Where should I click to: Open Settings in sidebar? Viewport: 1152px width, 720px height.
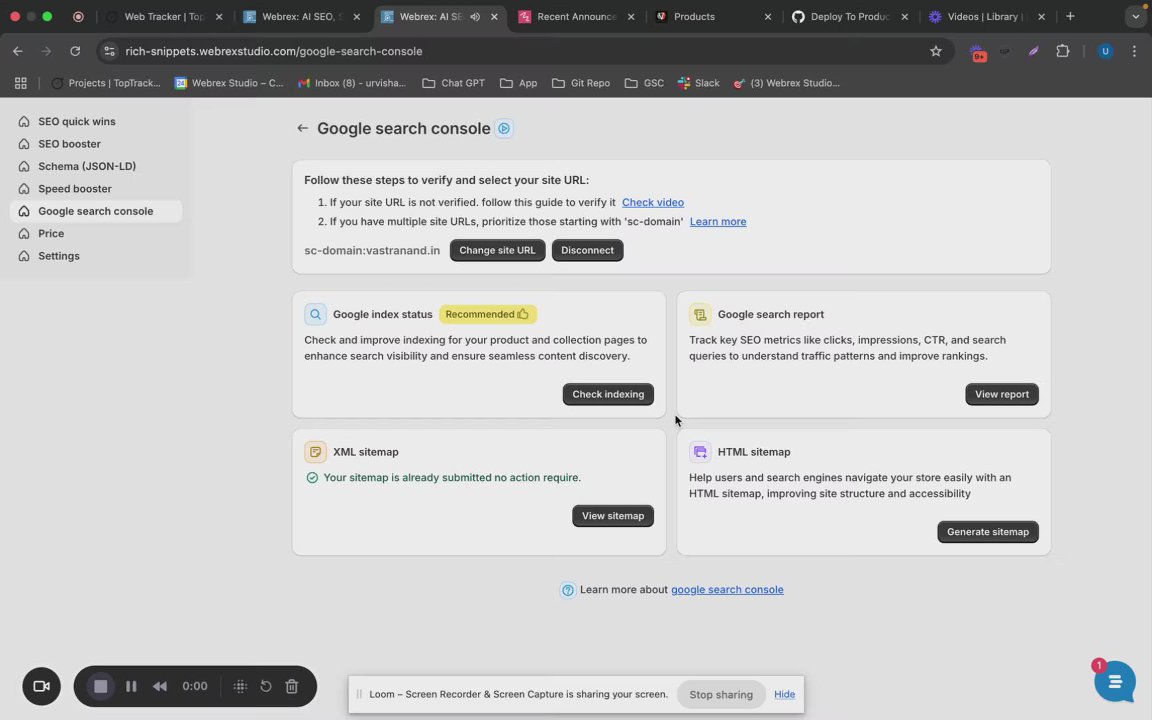coord(96,256)
